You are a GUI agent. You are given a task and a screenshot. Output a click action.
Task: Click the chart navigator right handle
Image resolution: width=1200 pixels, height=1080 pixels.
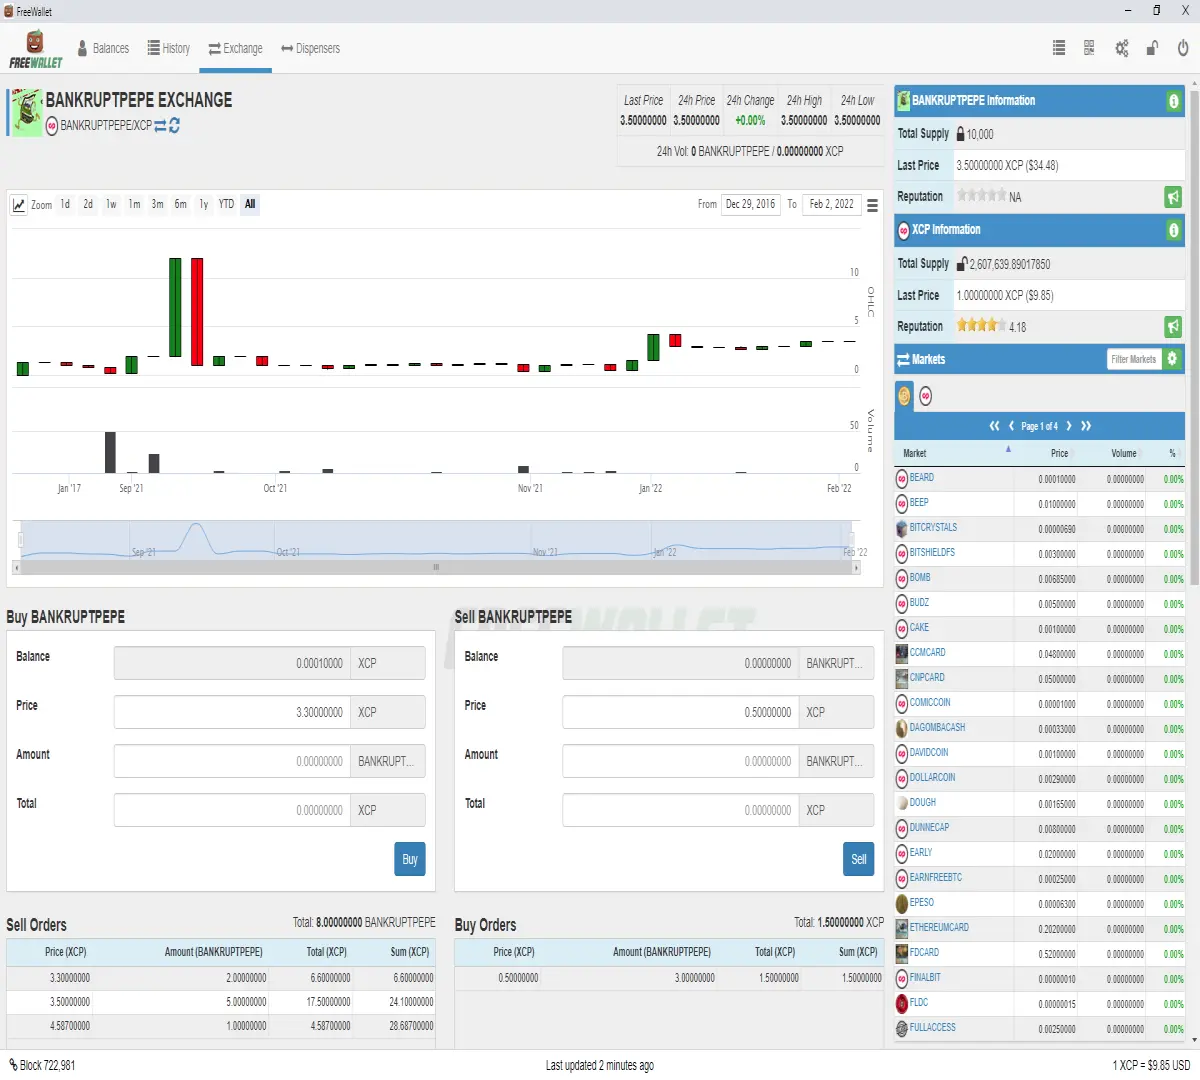coord(853,540)
